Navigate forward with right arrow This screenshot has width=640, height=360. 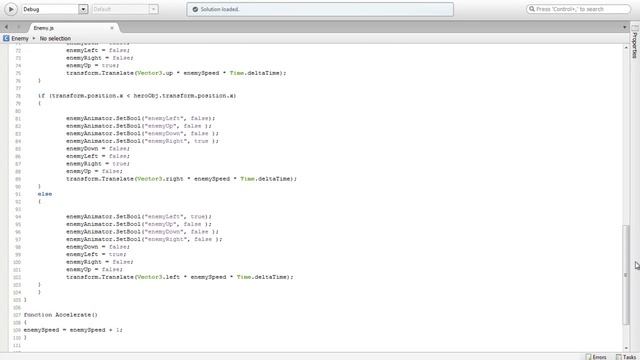[x=18, y=27]
